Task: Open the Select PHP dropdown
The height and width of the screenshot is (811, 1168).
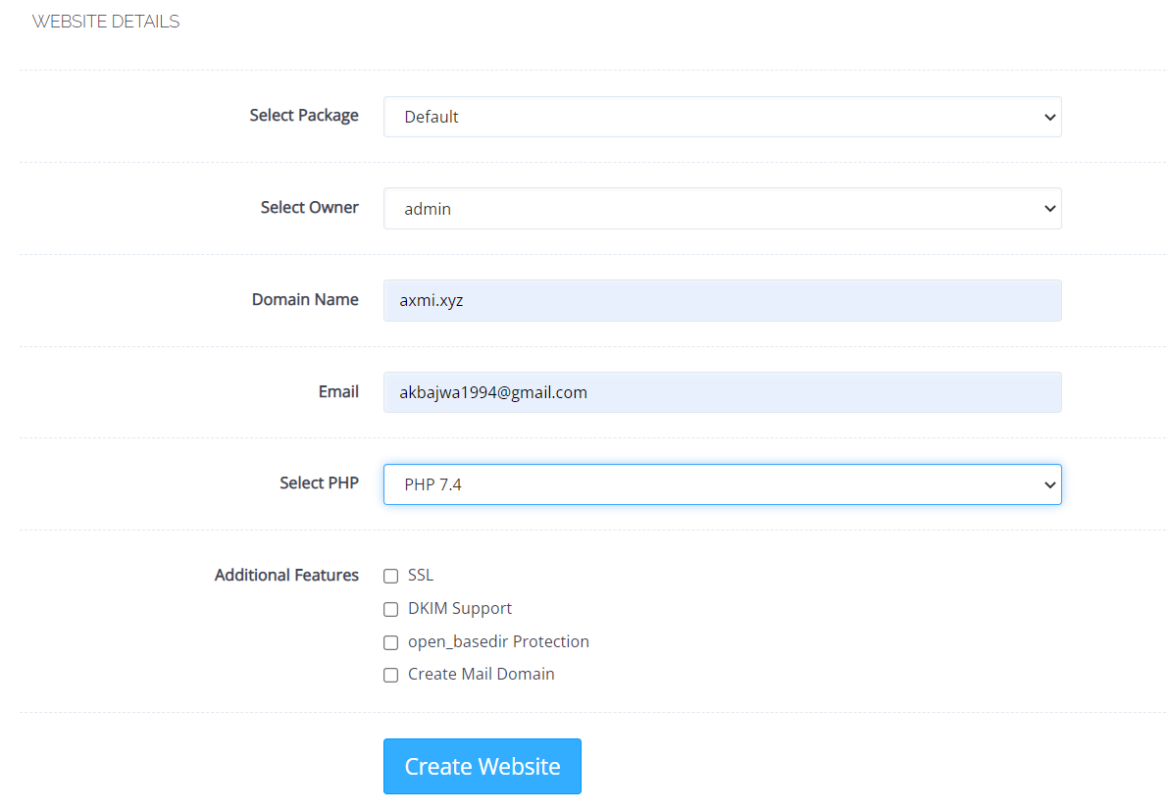Action: pyautogui.click(x=722, y=484)
